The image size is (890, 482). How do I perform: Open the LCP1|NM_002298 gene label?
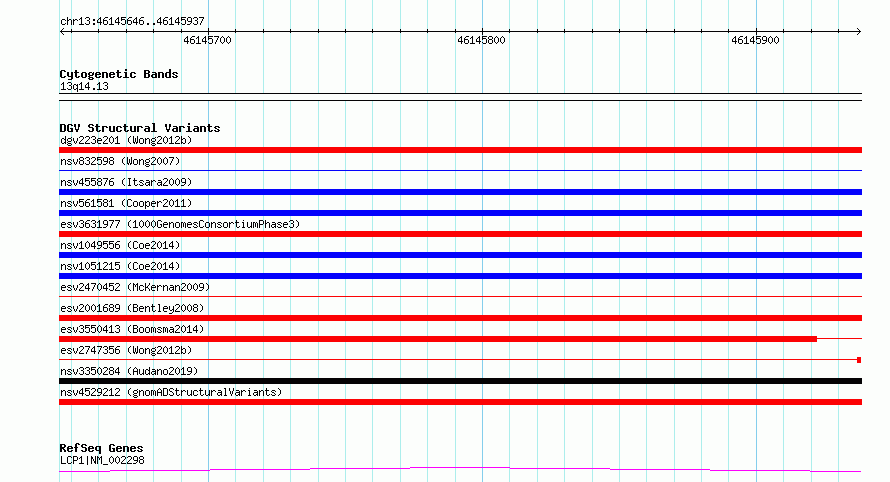pos(102,460)
